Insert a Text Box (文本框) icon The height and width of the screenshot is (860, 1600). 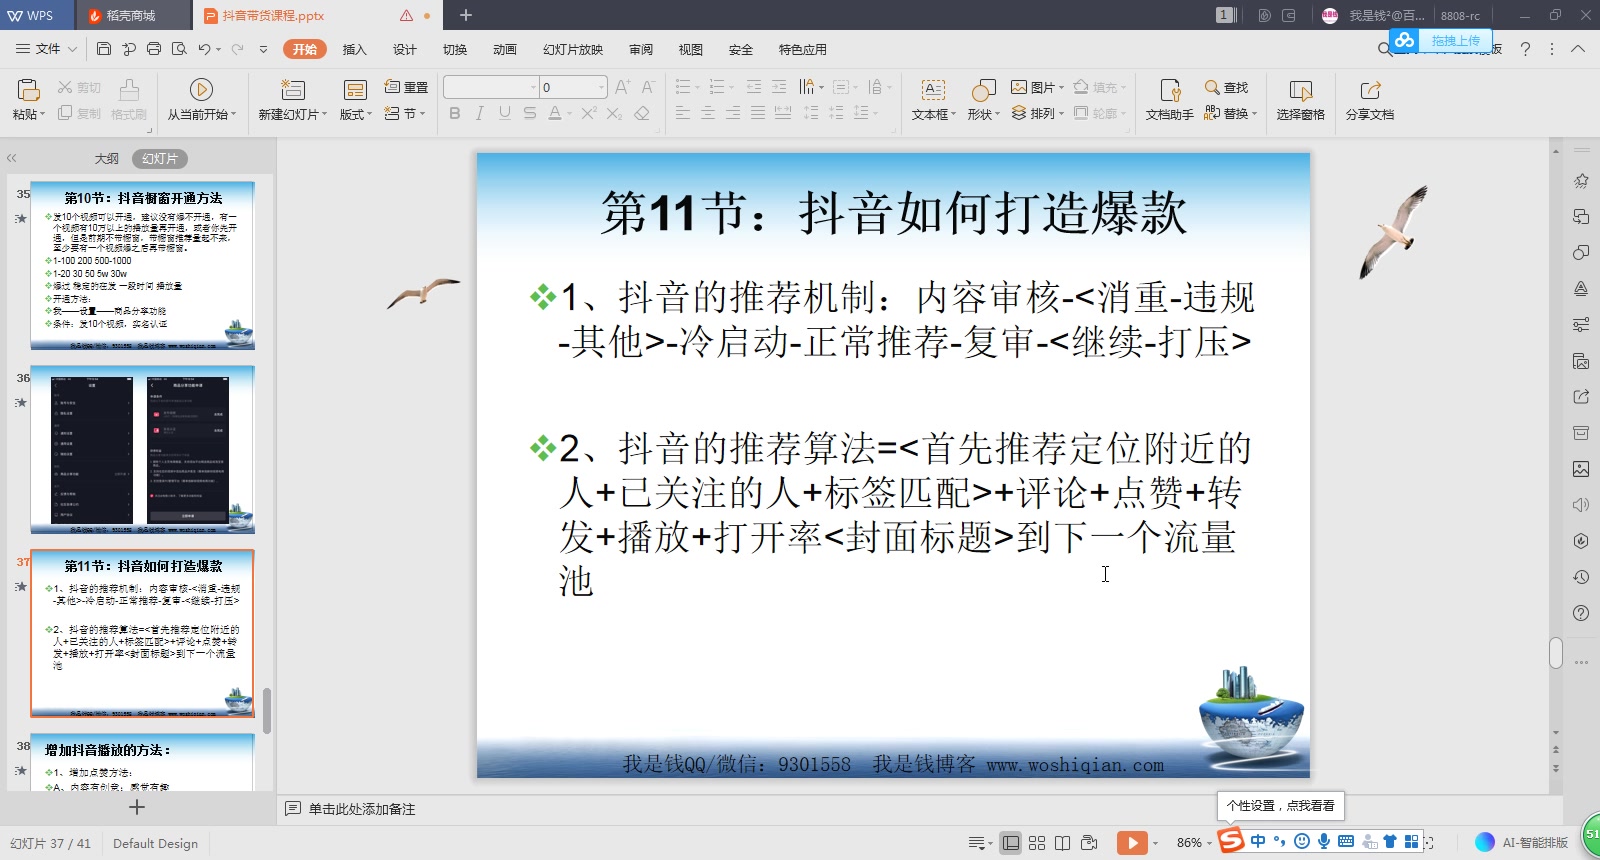(933, 90)
